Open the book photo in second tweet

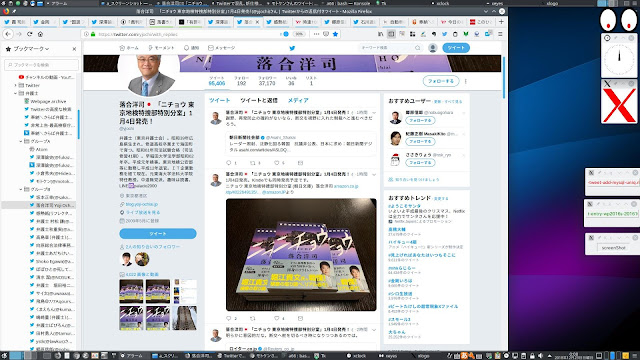[x=301, y=255]
